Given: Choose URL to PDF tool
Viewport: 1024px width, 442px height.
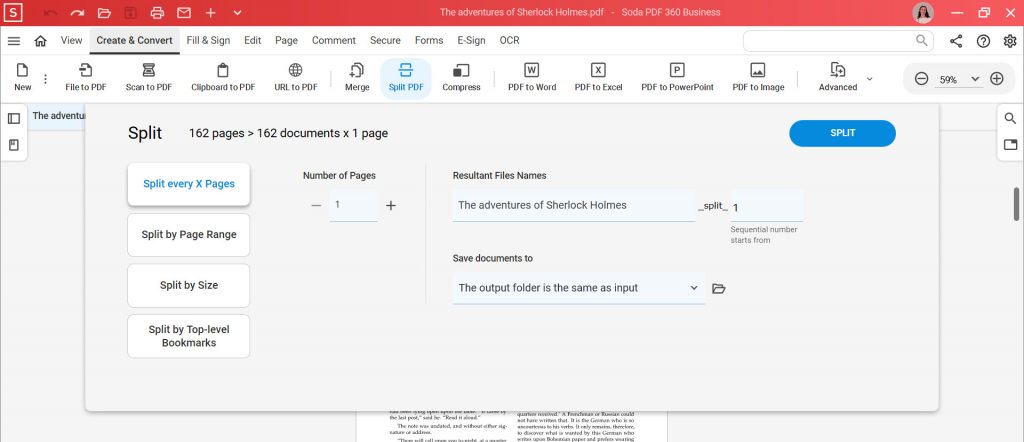Looking at the screenshot, I should 296,77.
